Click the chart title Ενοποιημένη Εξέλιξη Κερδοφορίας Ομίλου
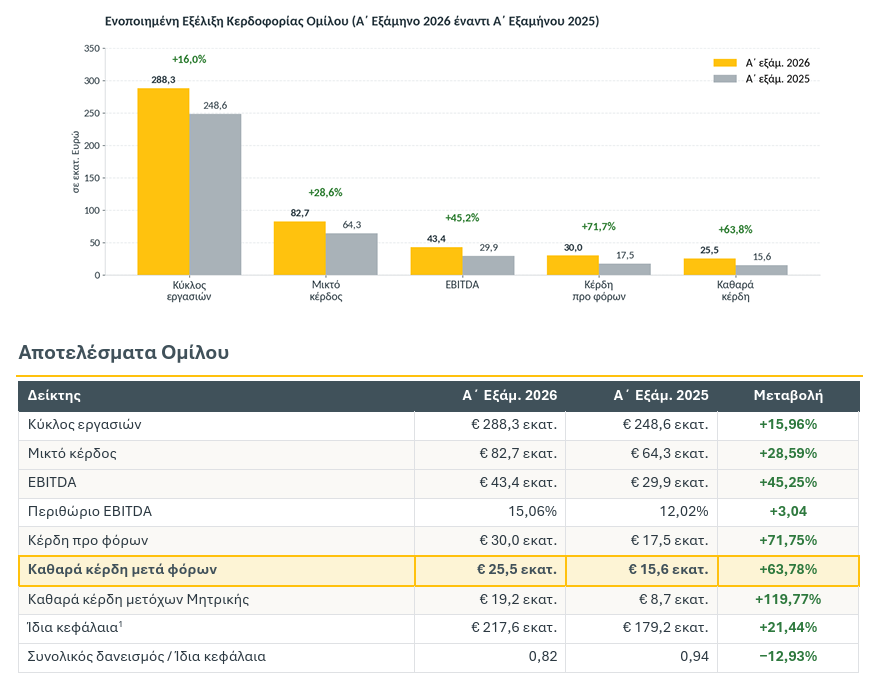This screenshot has height=674, width=874. [x=352, y=21]
